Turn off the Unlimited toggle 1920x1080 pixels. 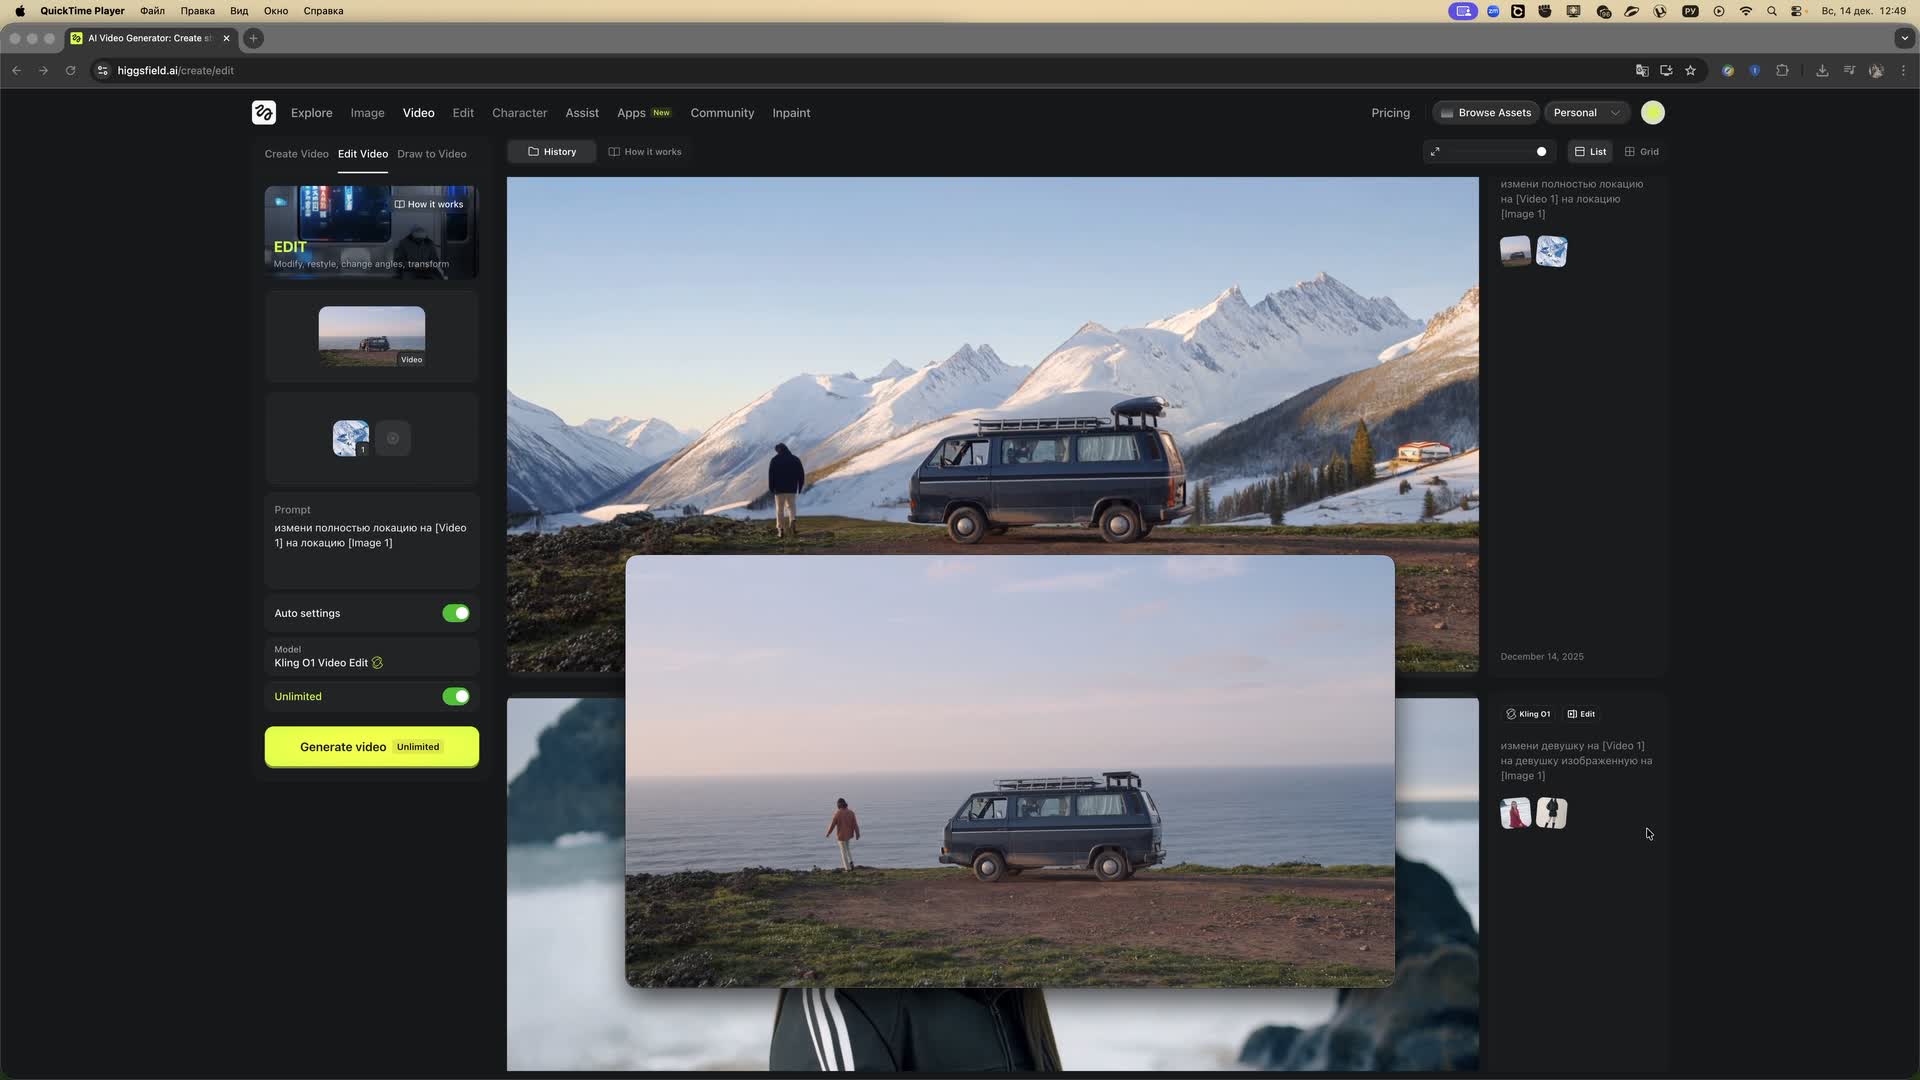(x=456, y=696)
